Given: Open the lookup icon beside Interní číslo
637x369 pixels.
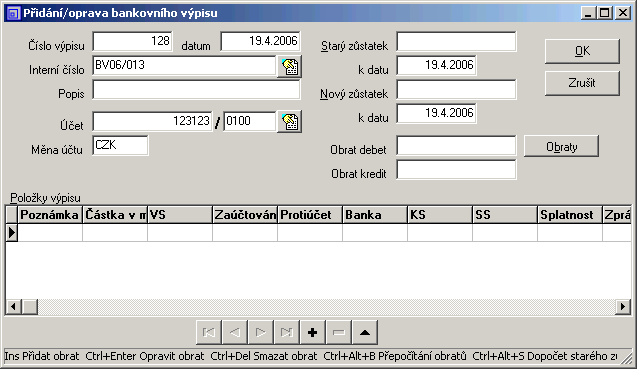Looking at the screenshot, I should click(x=289, y=66).
